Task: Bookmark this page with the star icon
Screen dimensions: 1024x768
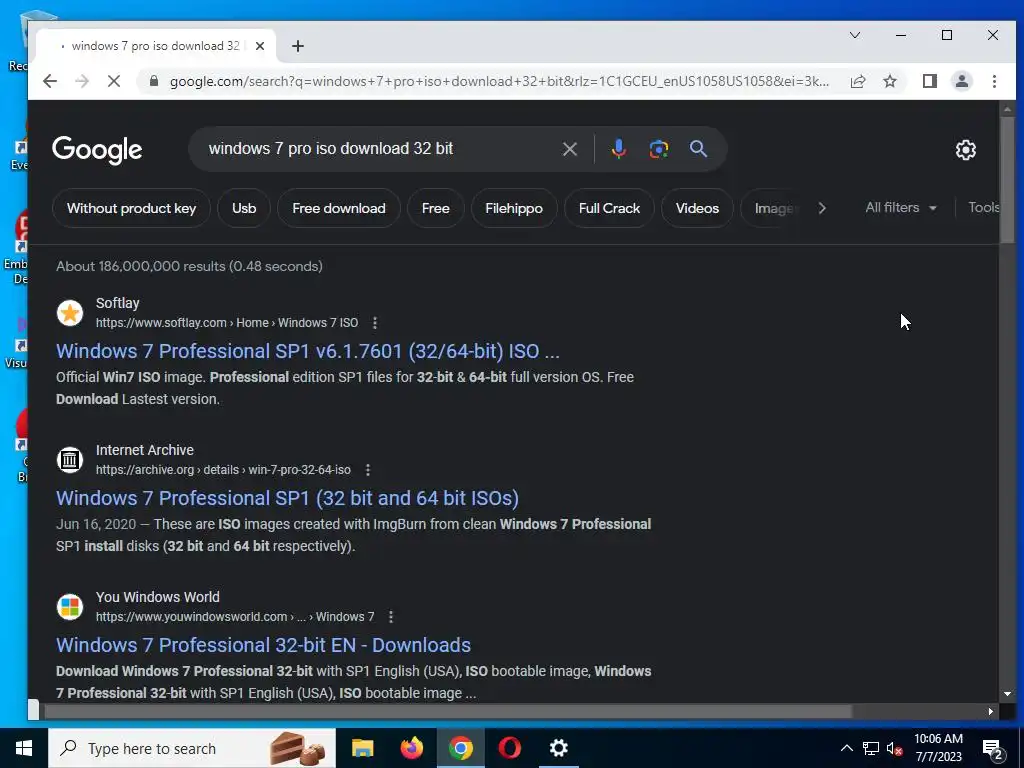Action: pyautogui.click(x=889, y=81)
